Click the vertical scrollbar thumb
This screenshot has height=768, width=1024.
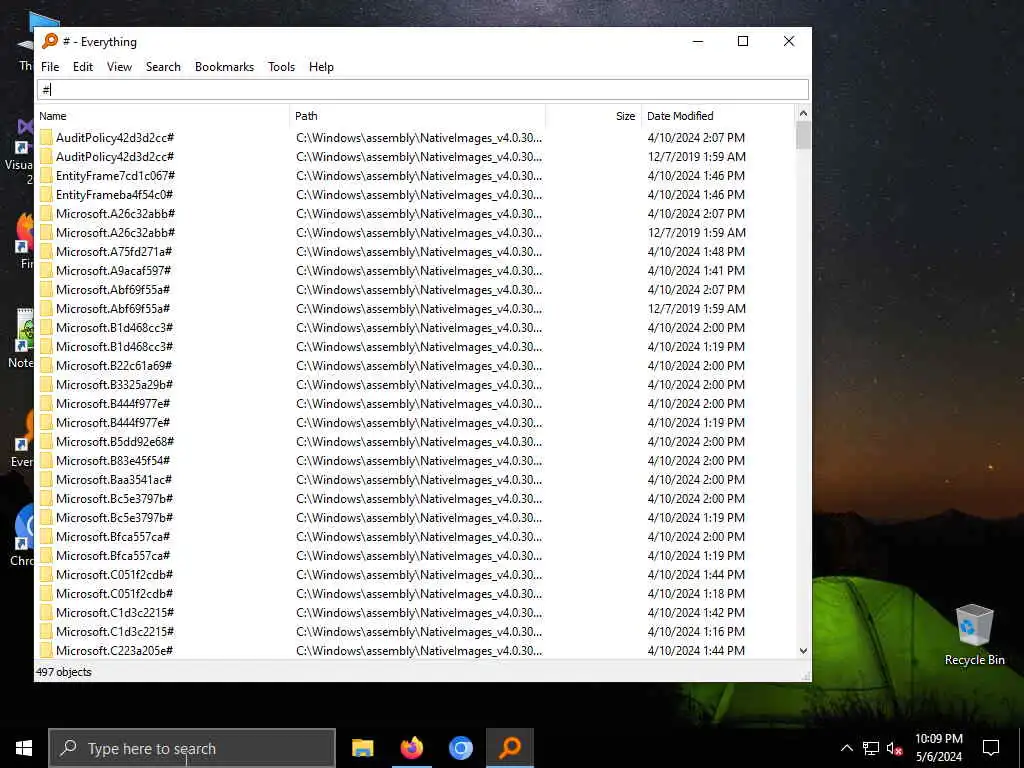(803, 135)
